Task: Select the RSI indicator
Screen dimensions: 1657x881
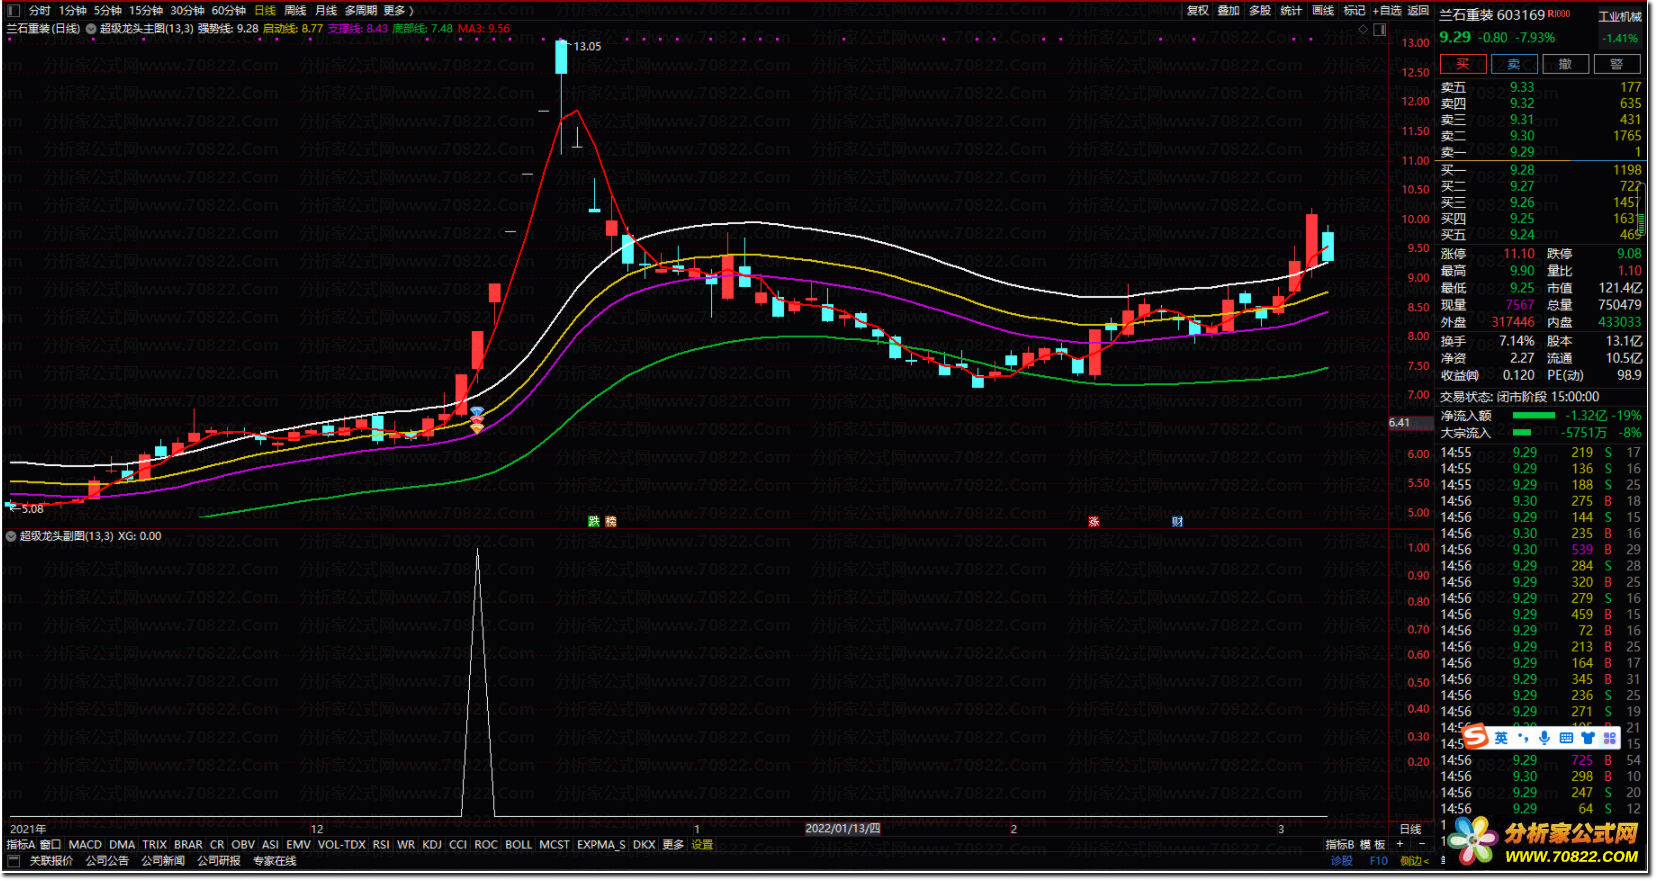Action: point(381,845)
